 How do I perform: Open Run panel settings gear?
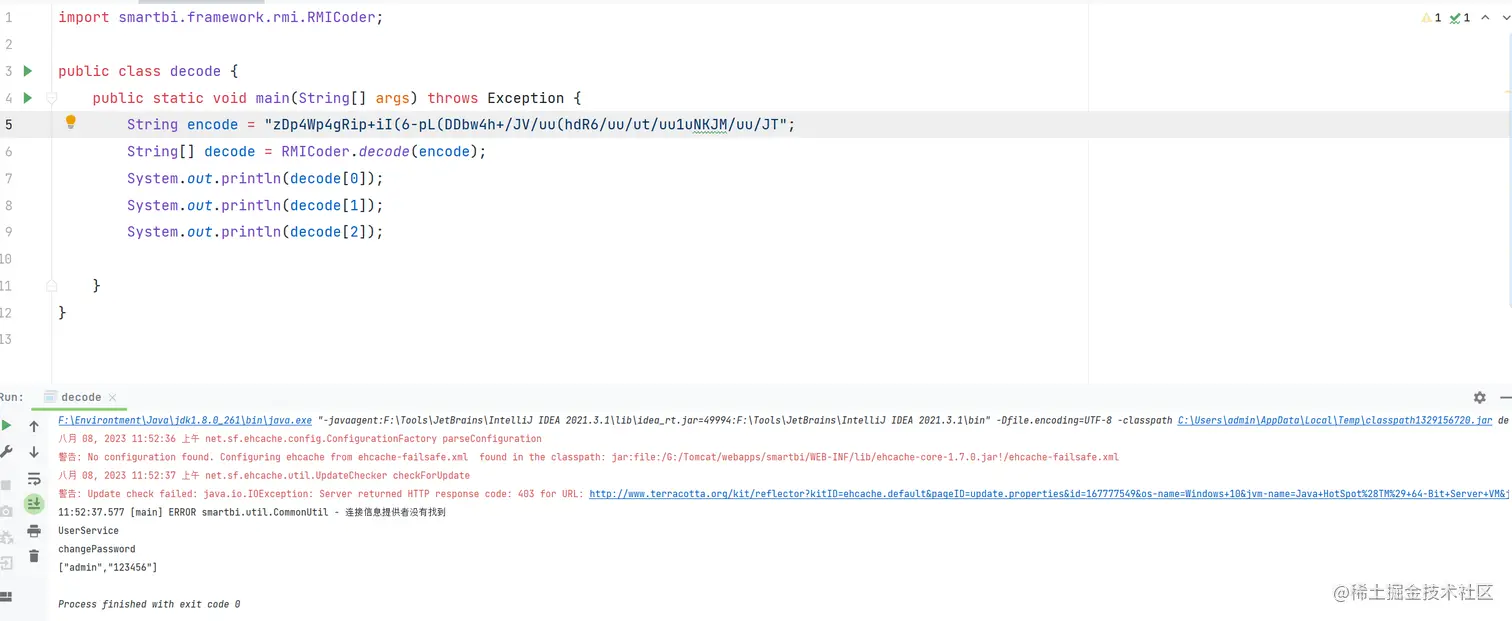[1480, 397]
